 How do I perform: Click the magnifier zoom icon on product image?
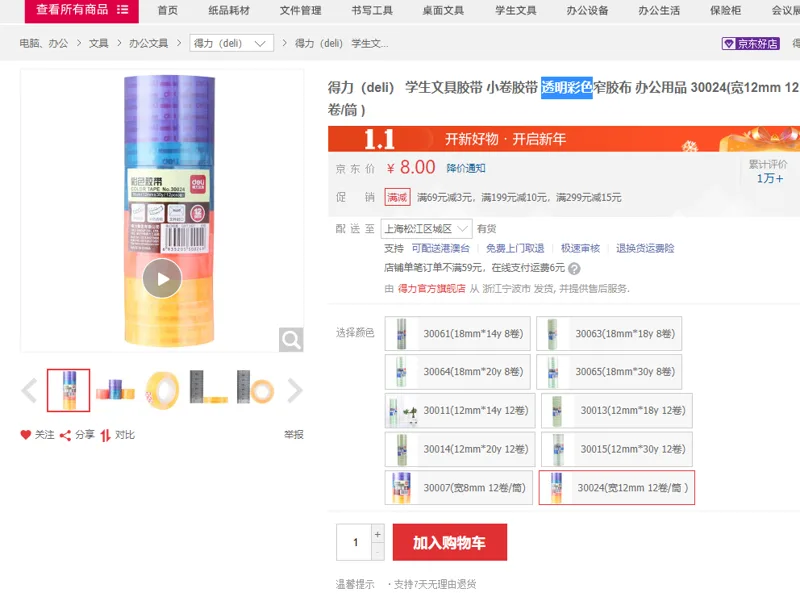(x=291, y=340)
